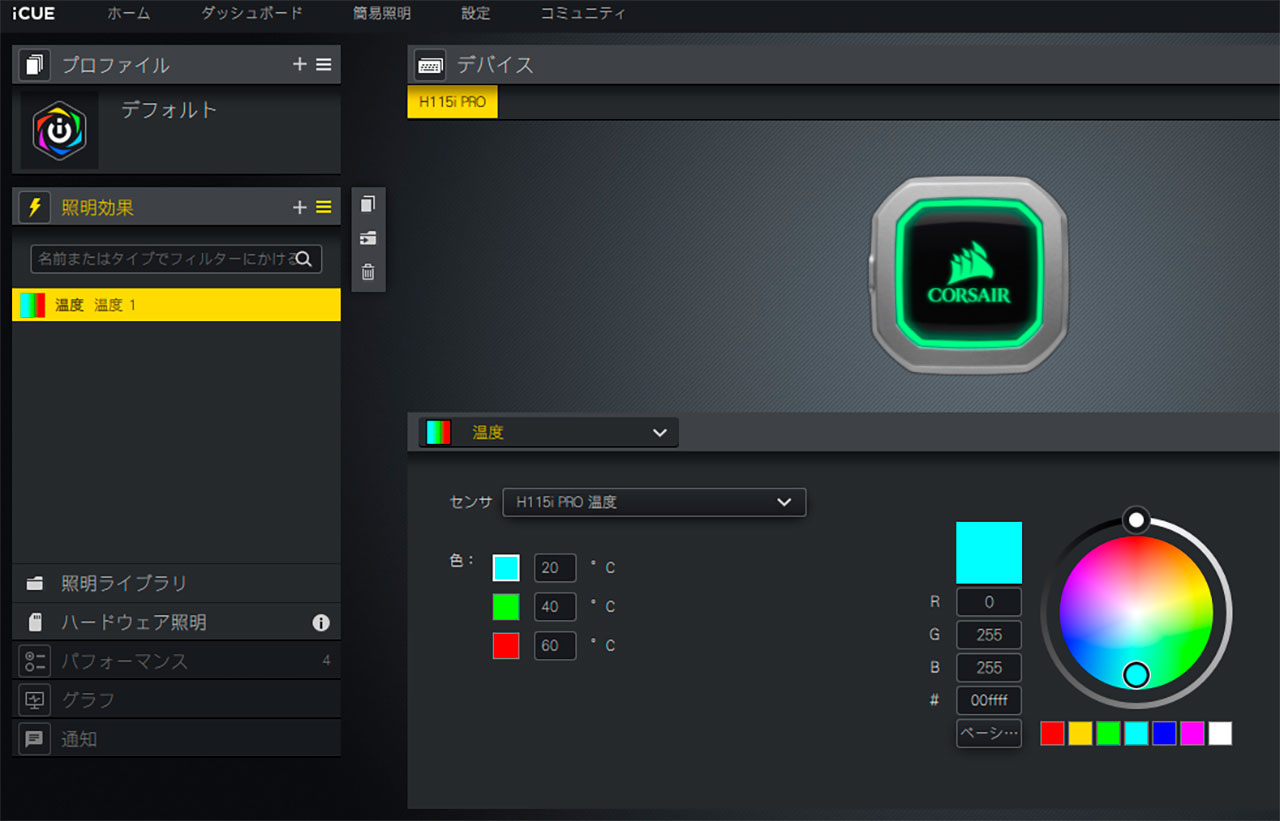Click the ベーシ… button
The height and width of the screenshot is (821, 1280).
pos(989,733)
